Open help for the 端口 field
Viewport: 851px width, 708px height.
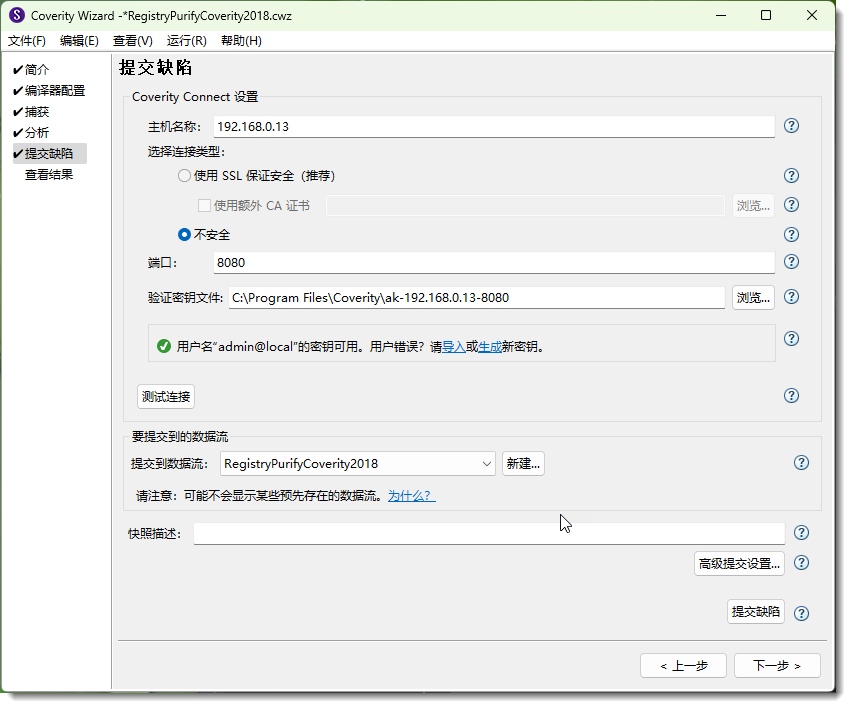click(791, 262)
